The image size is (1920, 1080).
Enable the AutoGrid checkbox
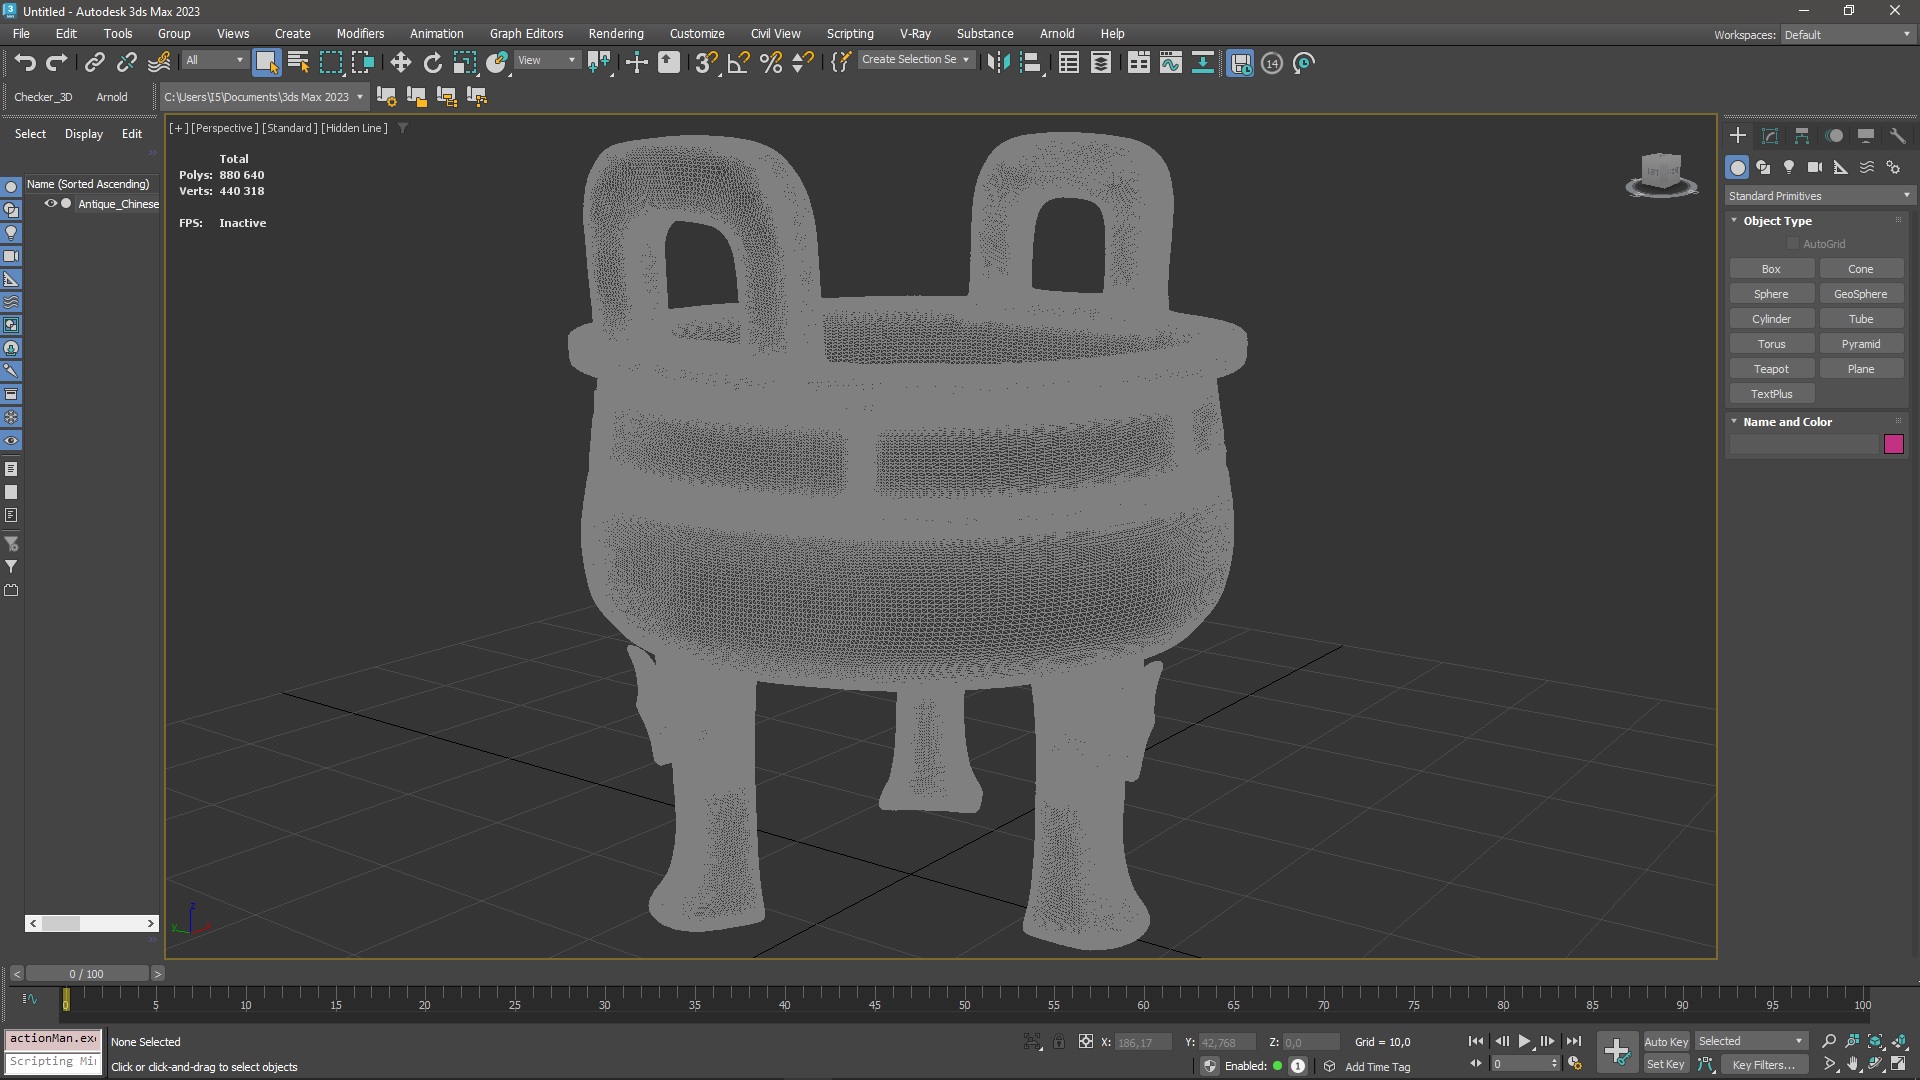point(1793,244)
